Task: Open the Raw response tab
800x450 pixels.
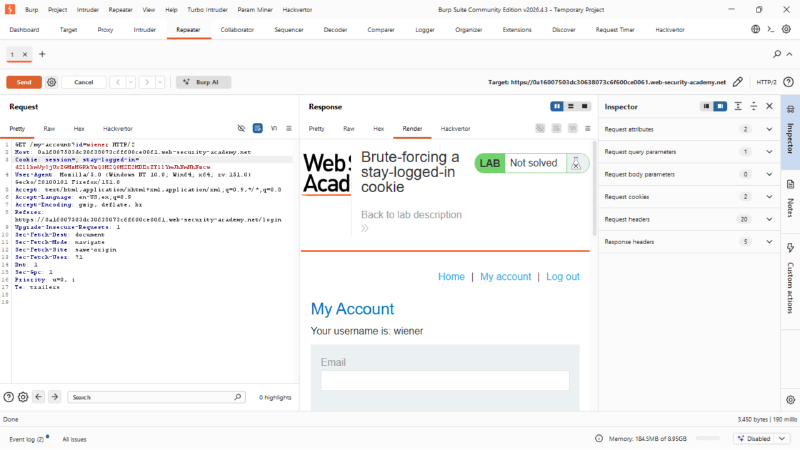Action: click(x=348, y=129)
